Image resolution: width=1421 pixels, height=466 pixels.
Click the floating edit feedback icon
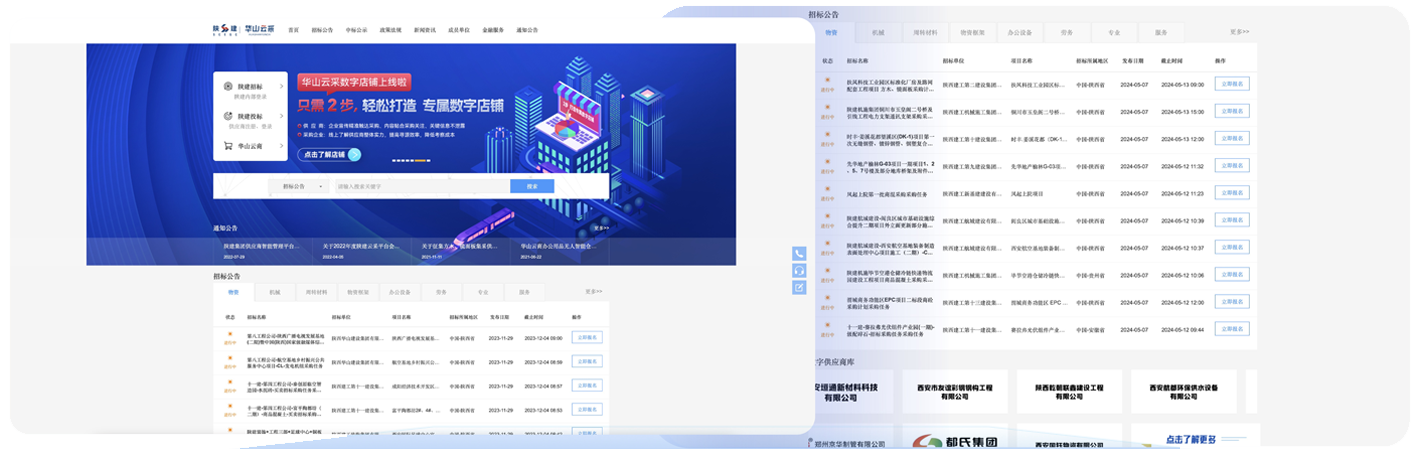click(799, 287)
